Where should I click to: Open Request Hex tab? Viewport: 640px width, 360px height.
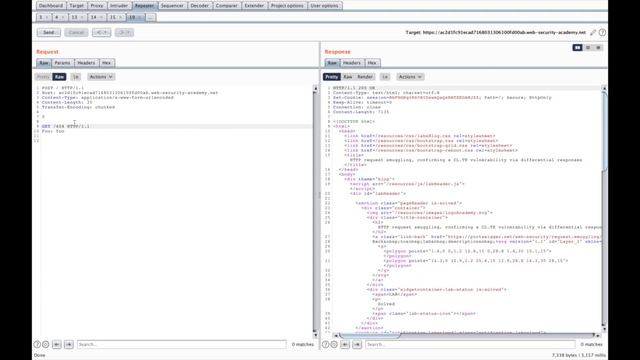tap(107, 63)
